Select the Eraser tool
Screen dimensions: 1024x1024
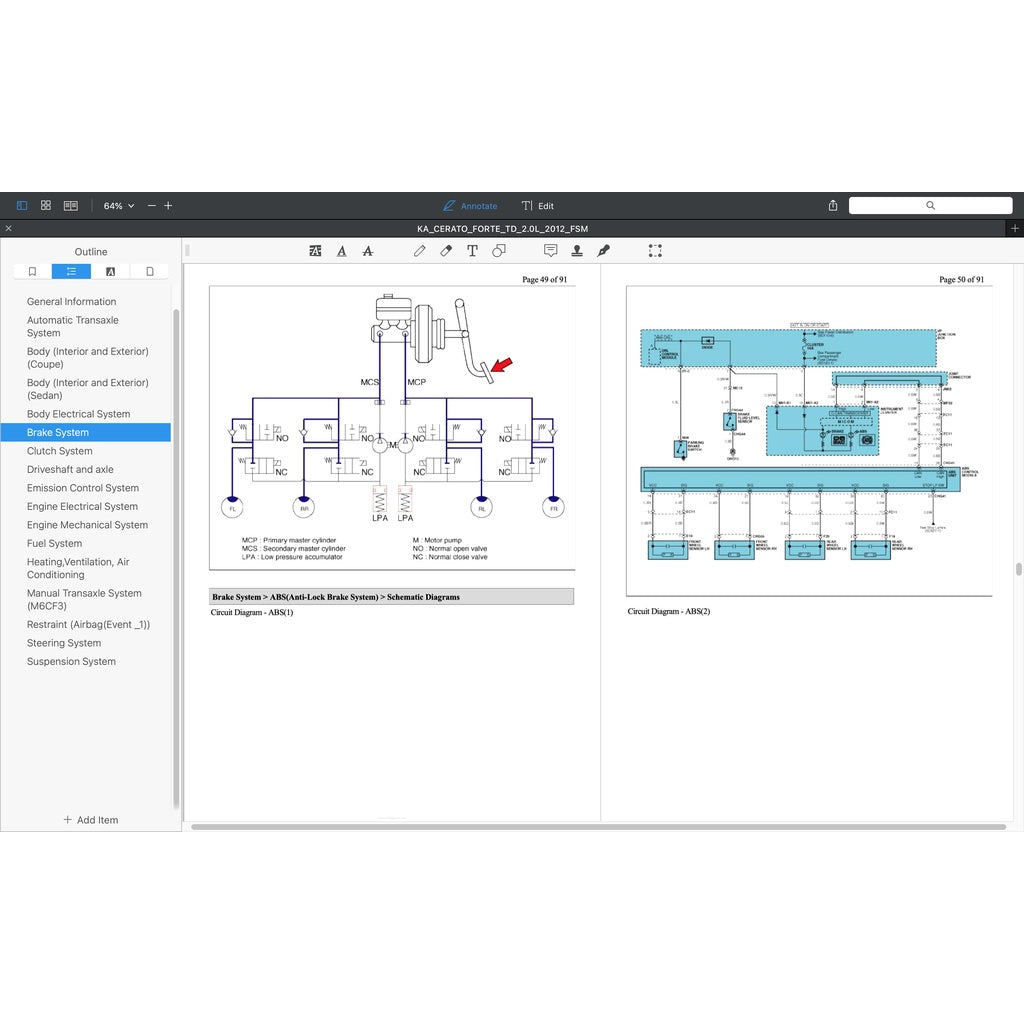coord(446,251)
